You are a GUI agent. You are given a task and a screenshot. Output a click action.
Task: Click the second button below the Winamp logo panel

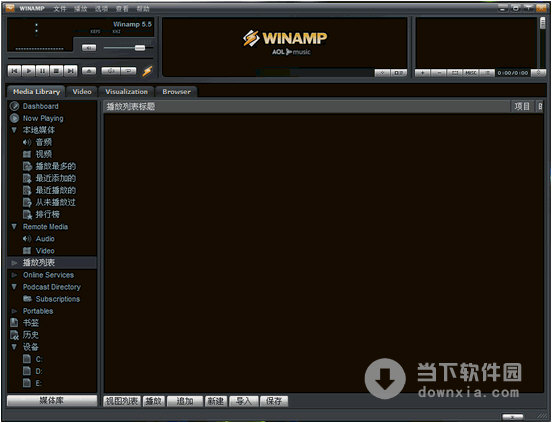(x=399, y=73)
